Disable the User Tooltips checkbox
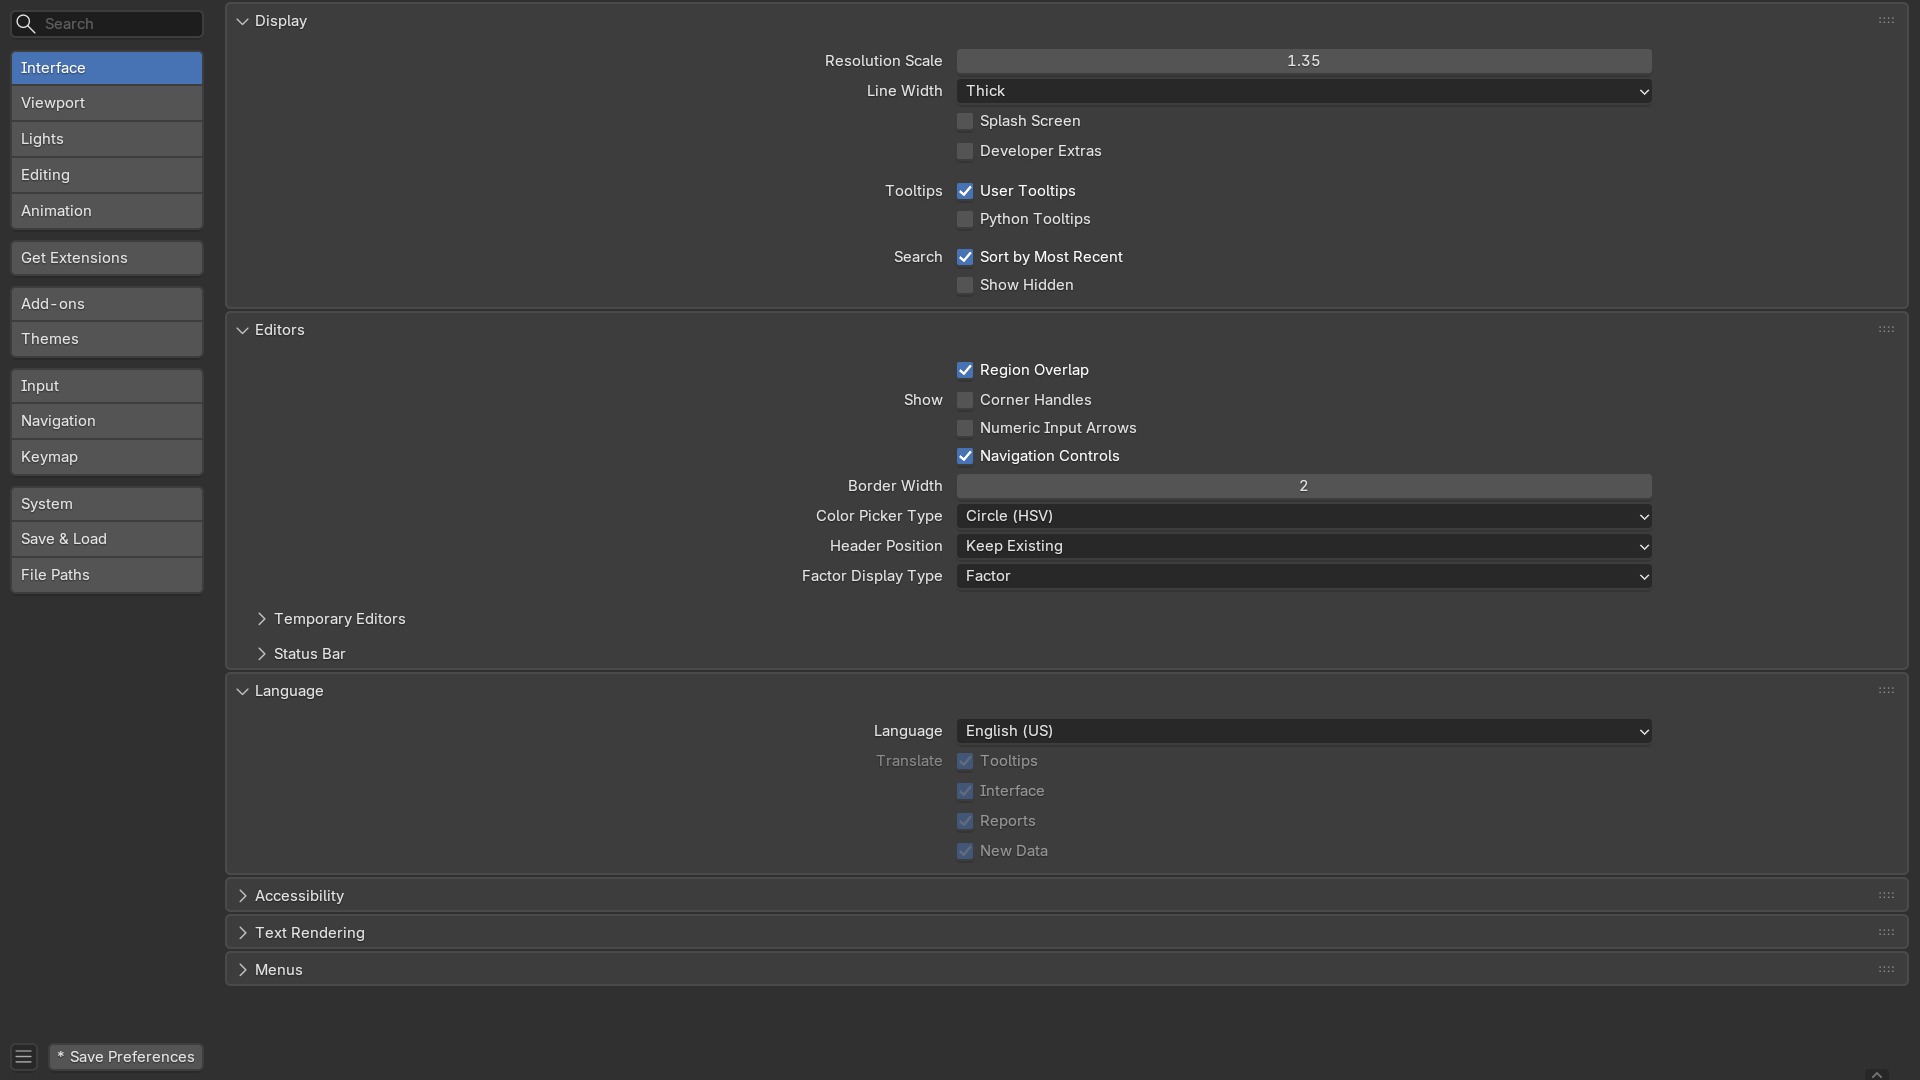 click(965, 191)
